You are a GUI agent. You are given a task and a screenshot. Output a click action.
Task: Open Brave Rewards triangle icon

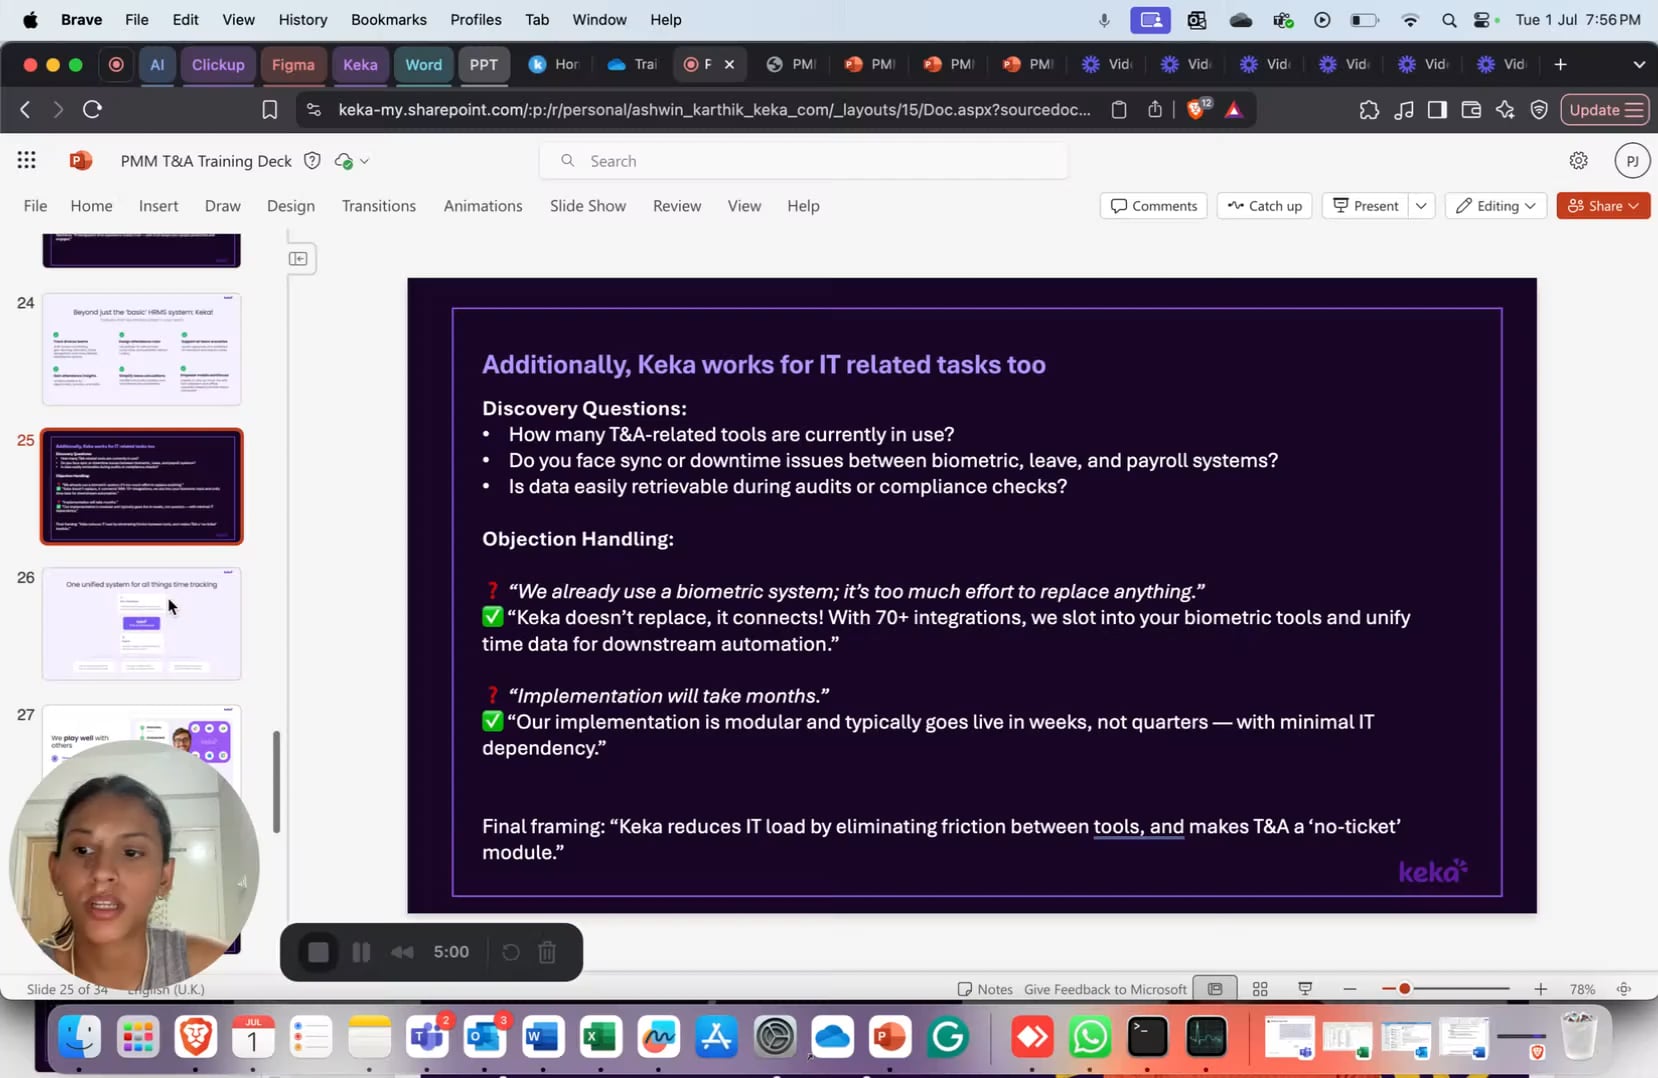pos(1234,109)
